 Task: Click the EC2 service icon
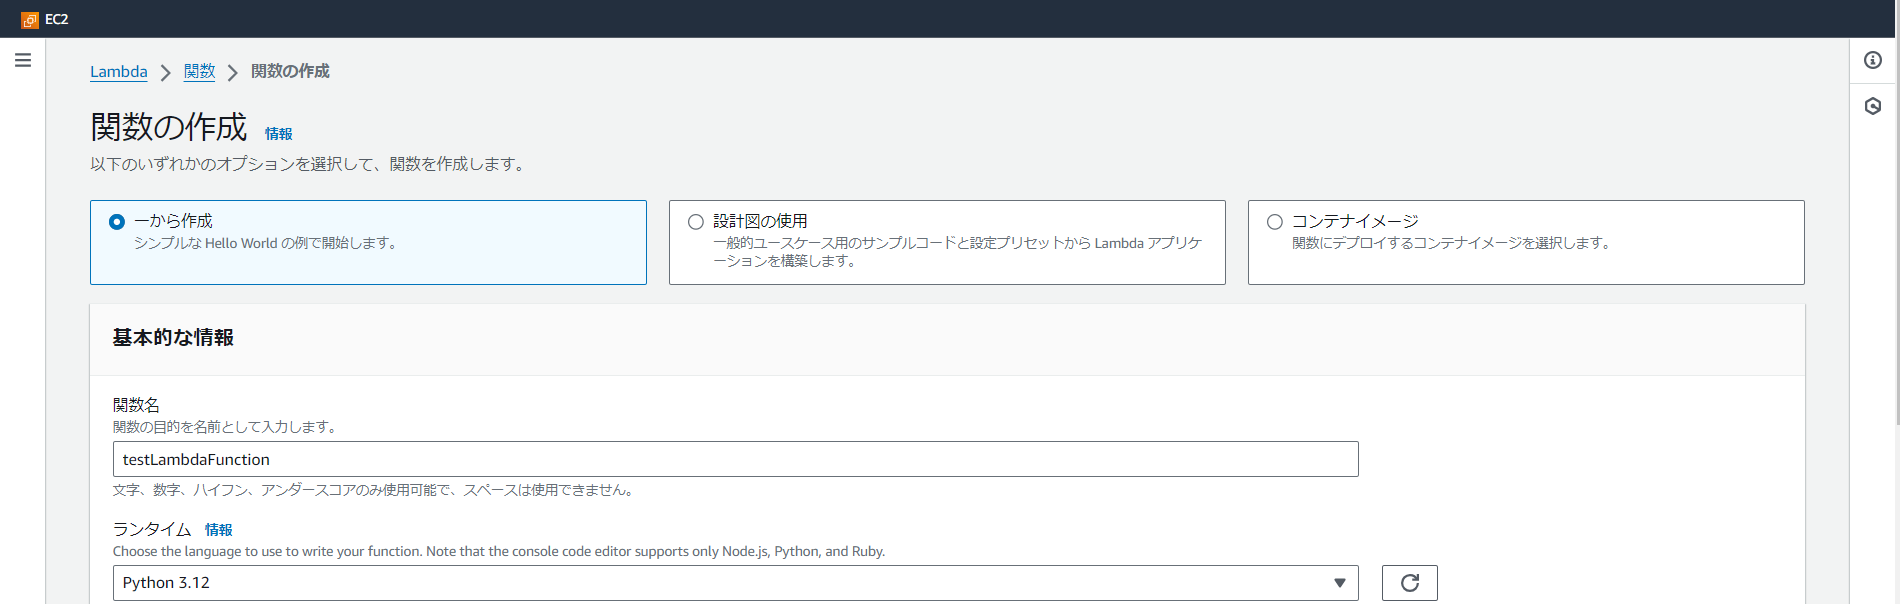[x=30, y=20]
